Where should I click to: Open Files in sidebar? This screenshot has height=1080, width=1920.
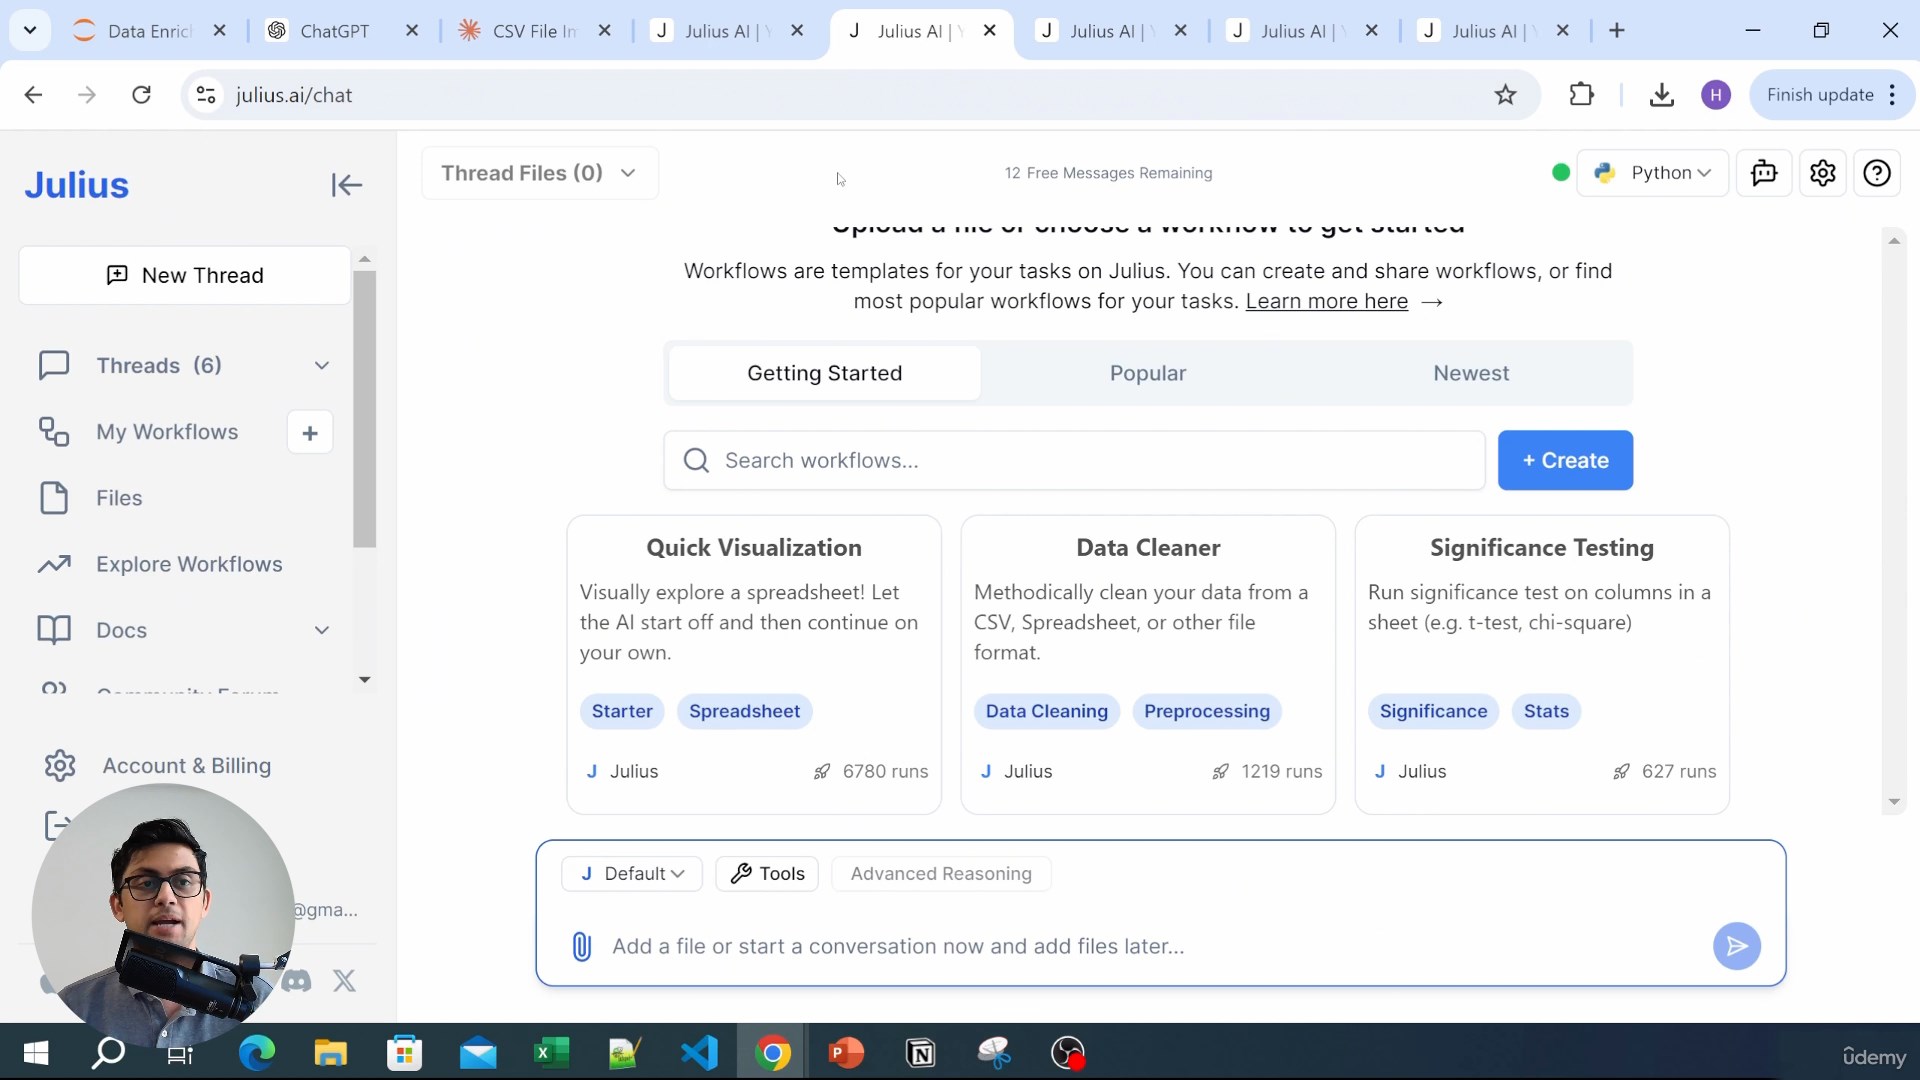(119, 498)
